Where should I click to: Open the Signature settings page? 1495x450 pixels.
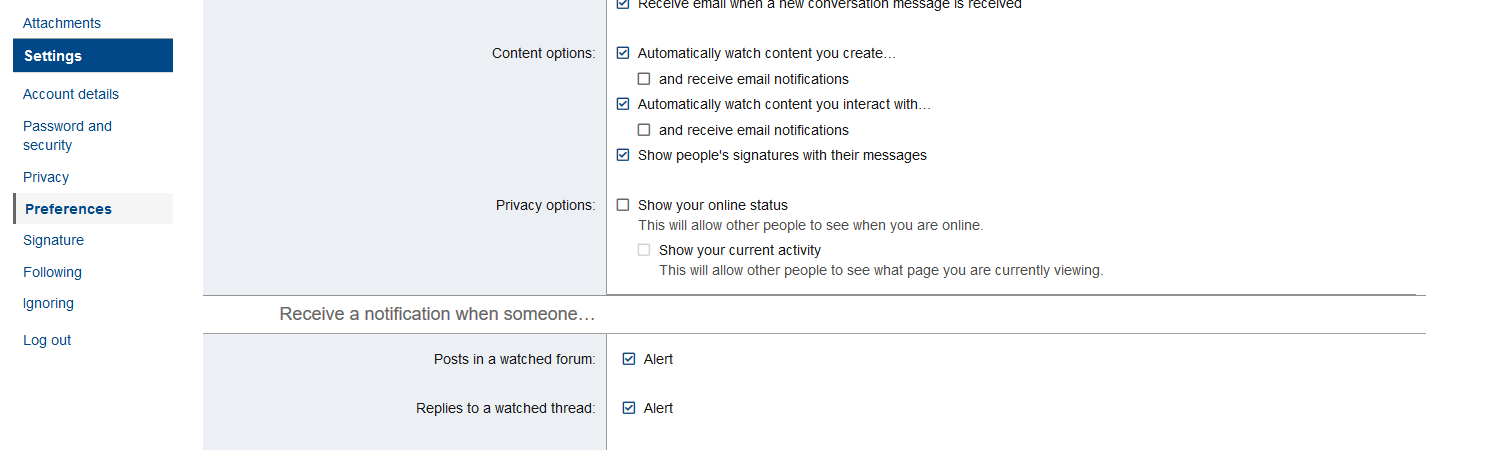coord(53,240)
